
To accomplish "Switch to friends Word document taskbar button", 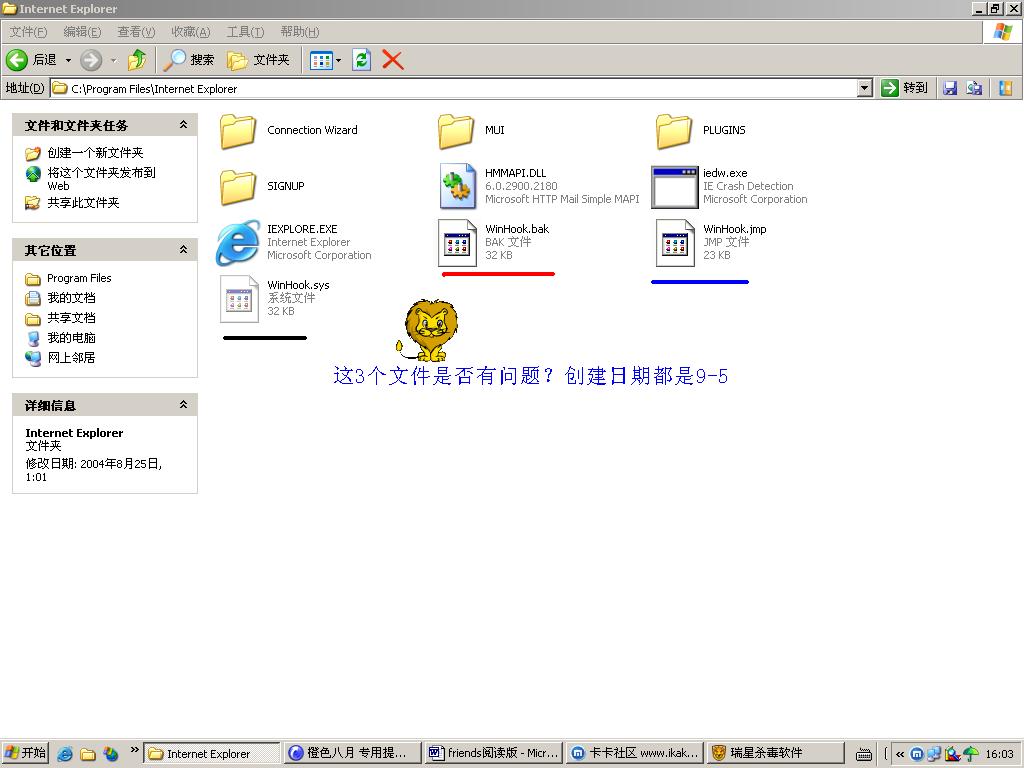I will [493, 754].
